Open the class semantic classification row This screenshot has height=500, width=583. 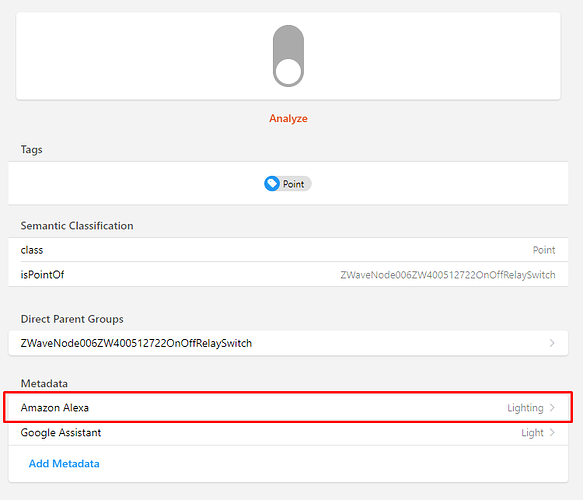[288, 250]
